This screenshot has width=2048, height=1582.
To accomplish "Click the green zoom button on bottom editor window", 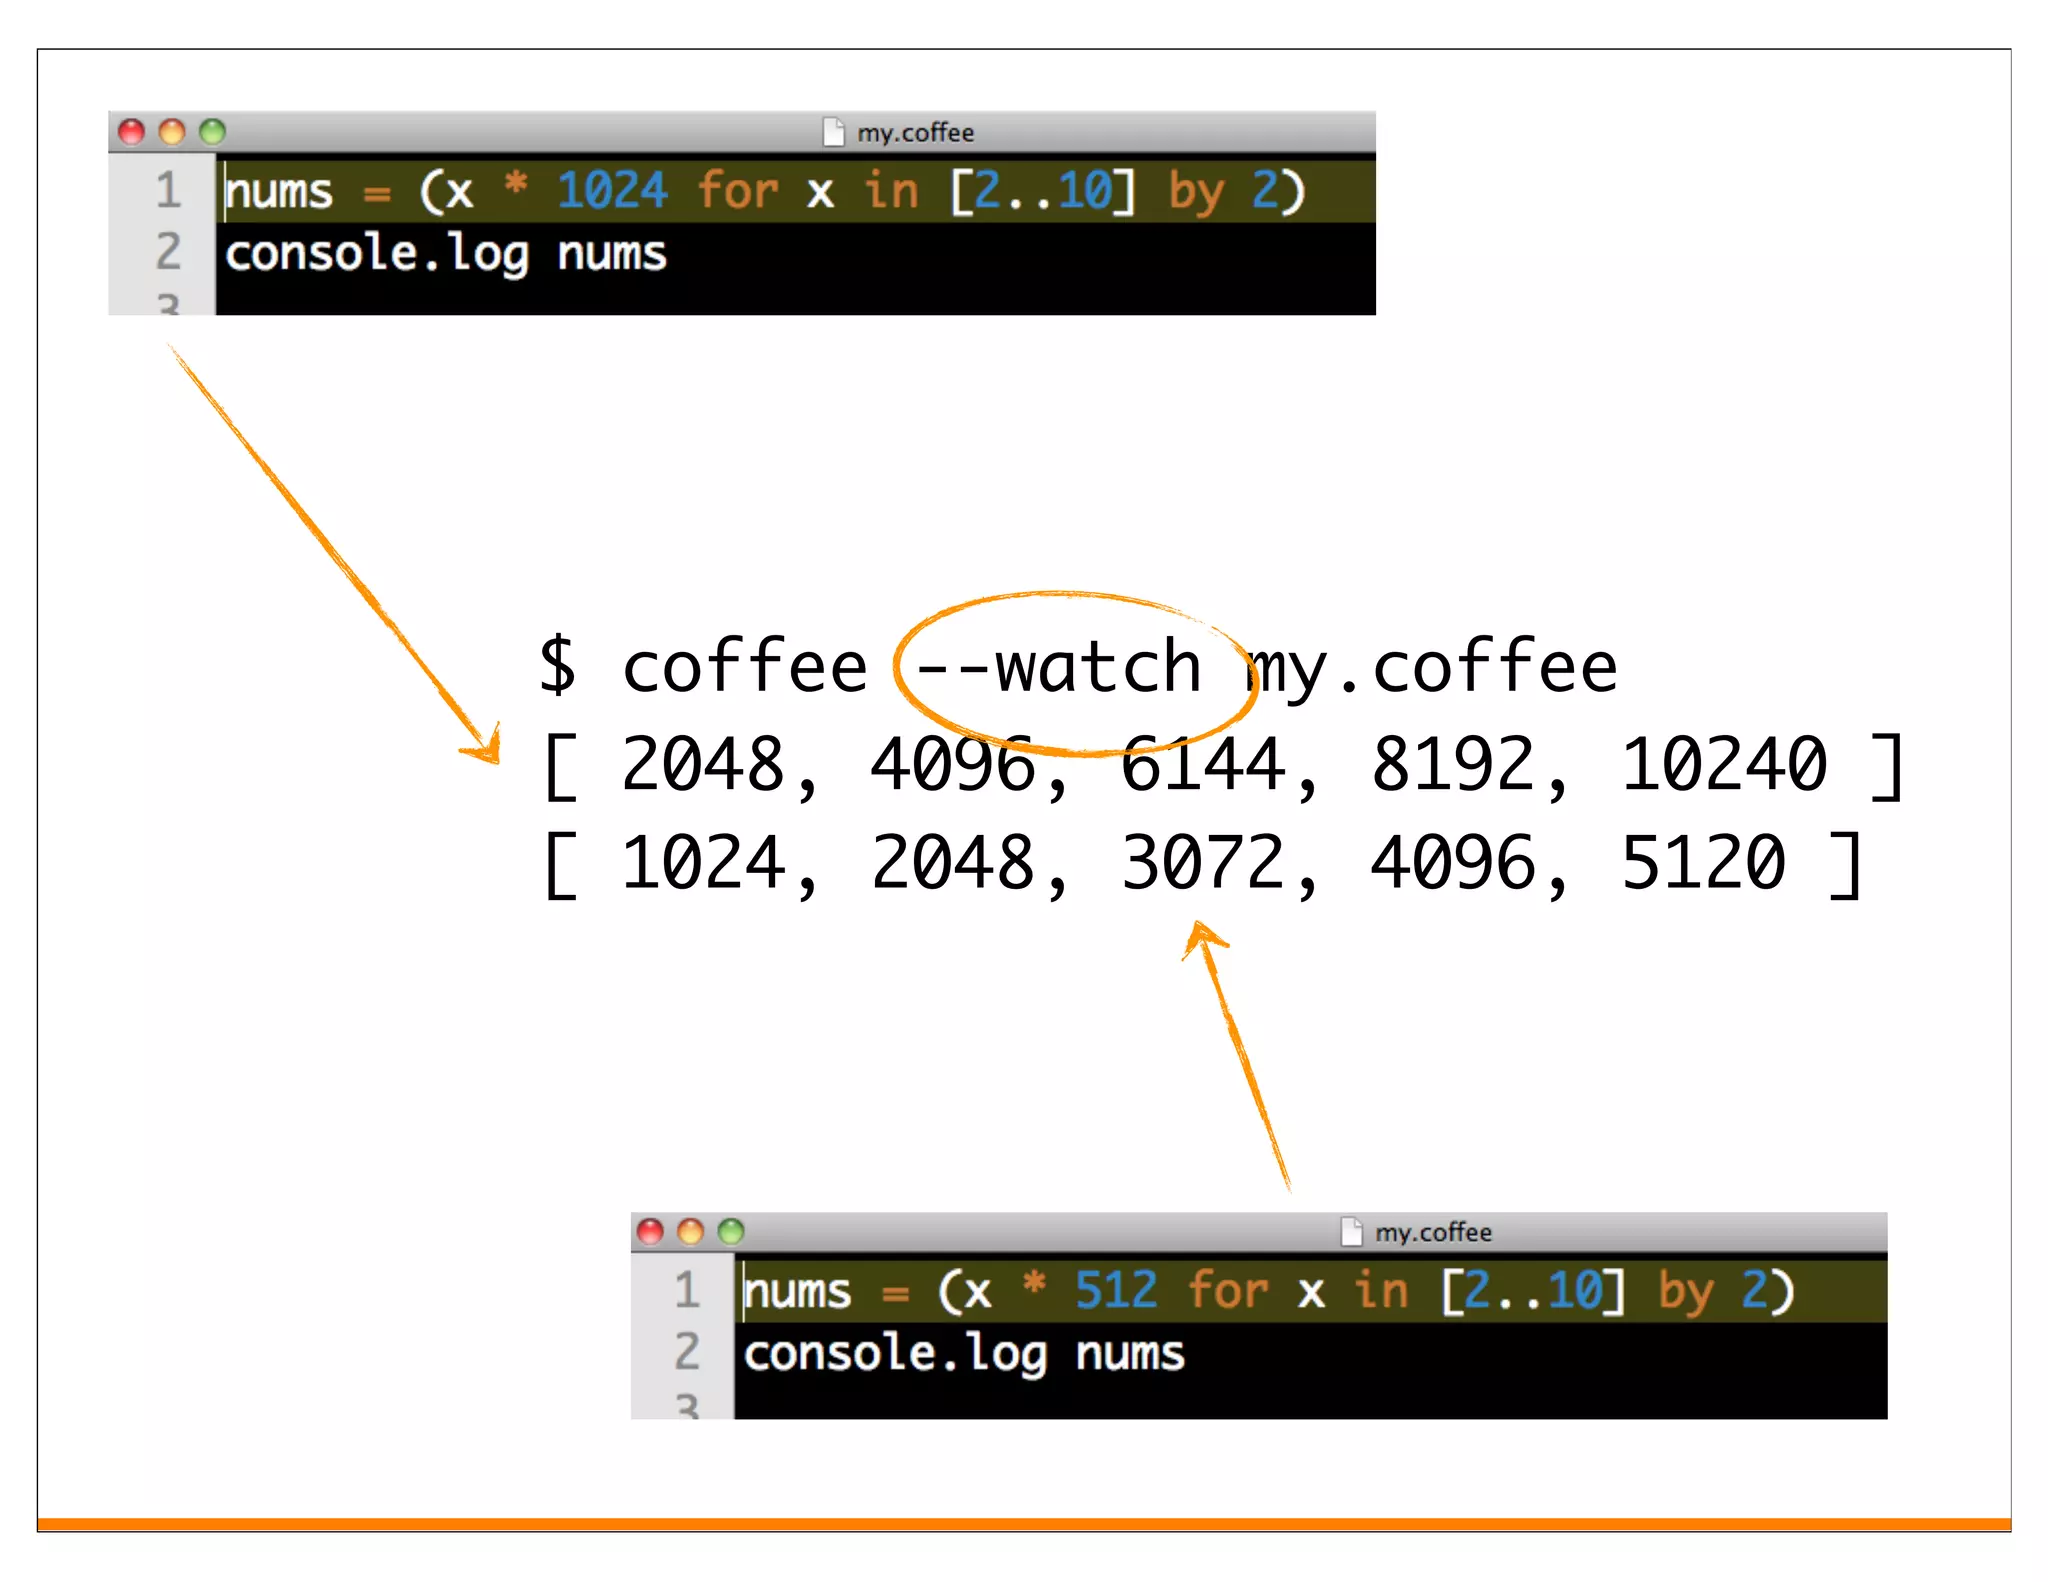I will tap(731, 1231).
